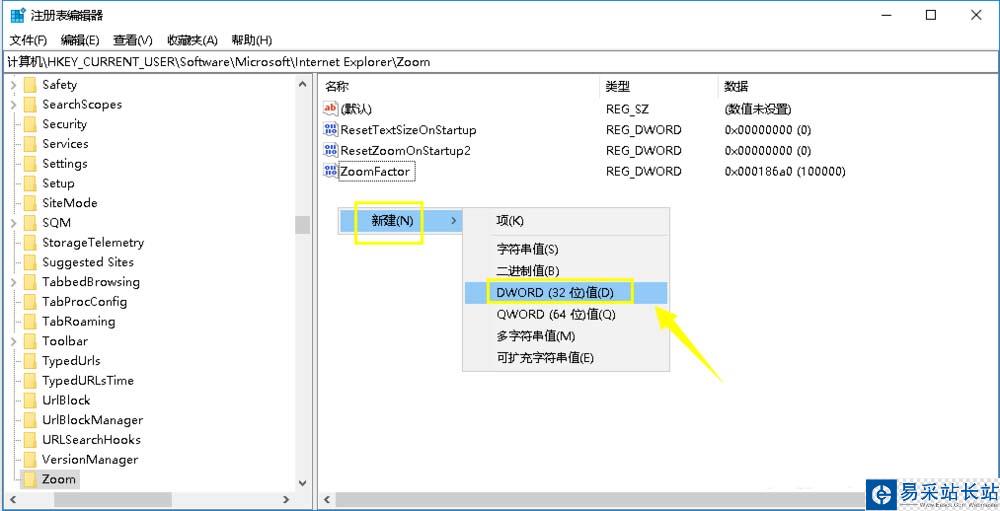Click the Security folder icon
This screenshot has height=511, width=1000.
[30, 124]
